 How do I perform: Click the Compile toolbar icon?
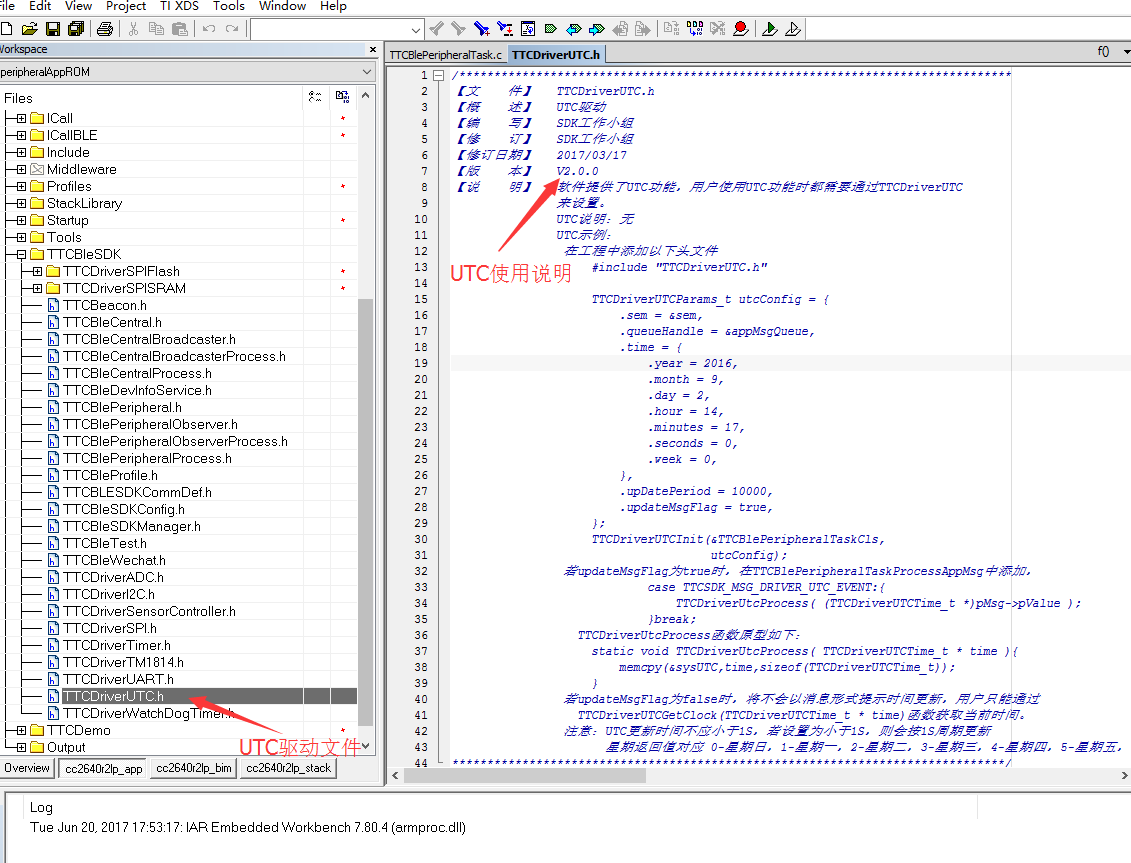(x=672, y=29)
